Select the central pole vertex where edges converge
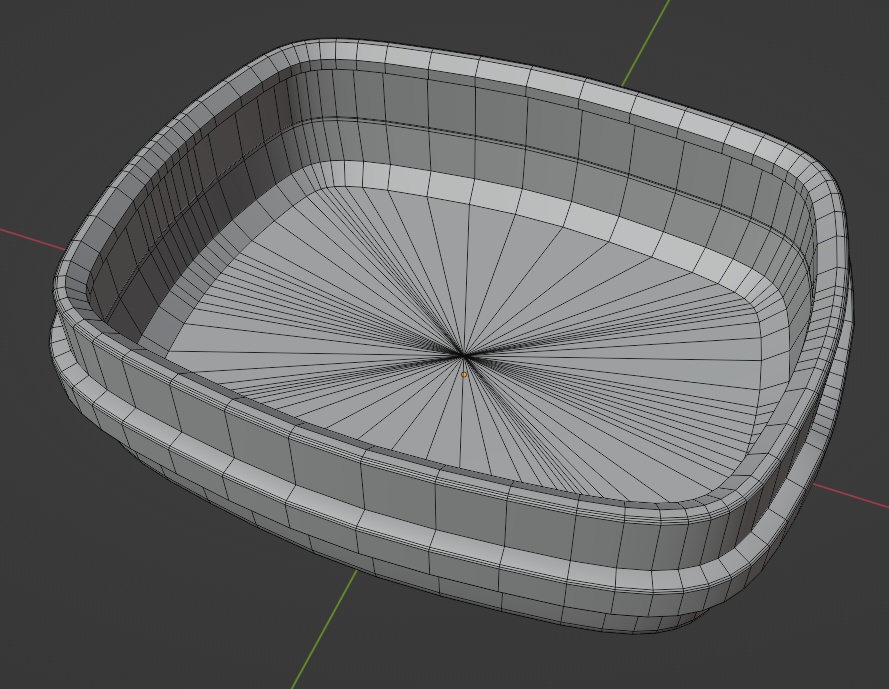The height and width of the screenshot is (689, 889). coord(464,356)
